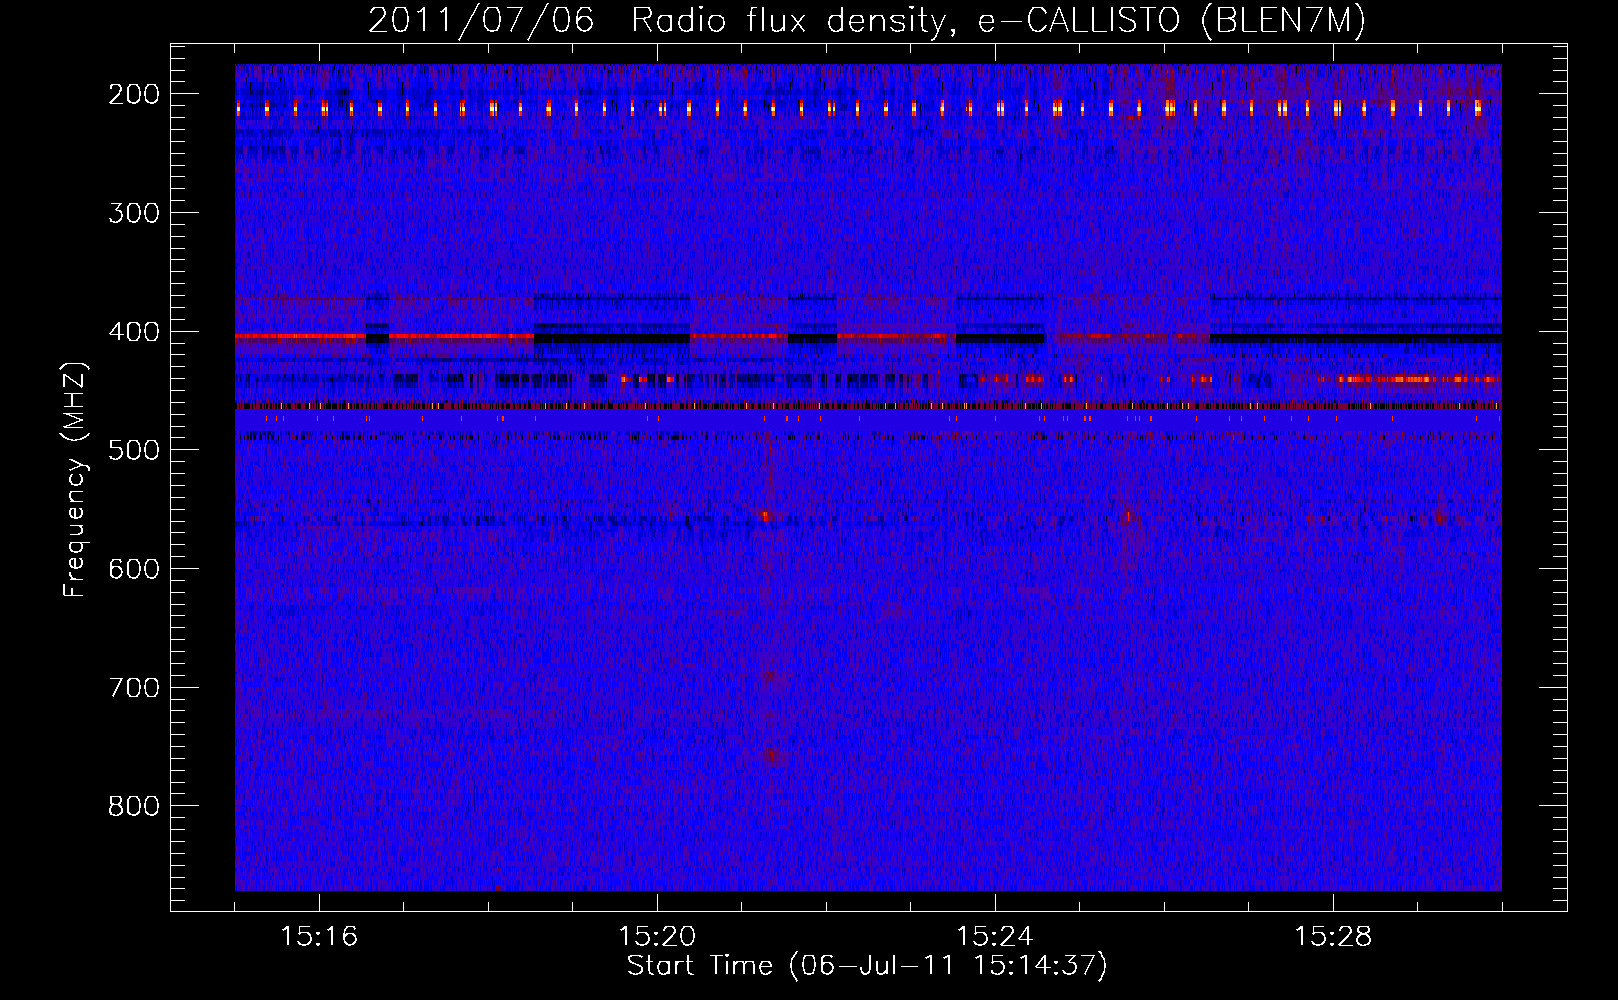1618x1000 pixels.
Task: Click the 'Frequency (MHZ)' axis title
Action: click(76, 479)
